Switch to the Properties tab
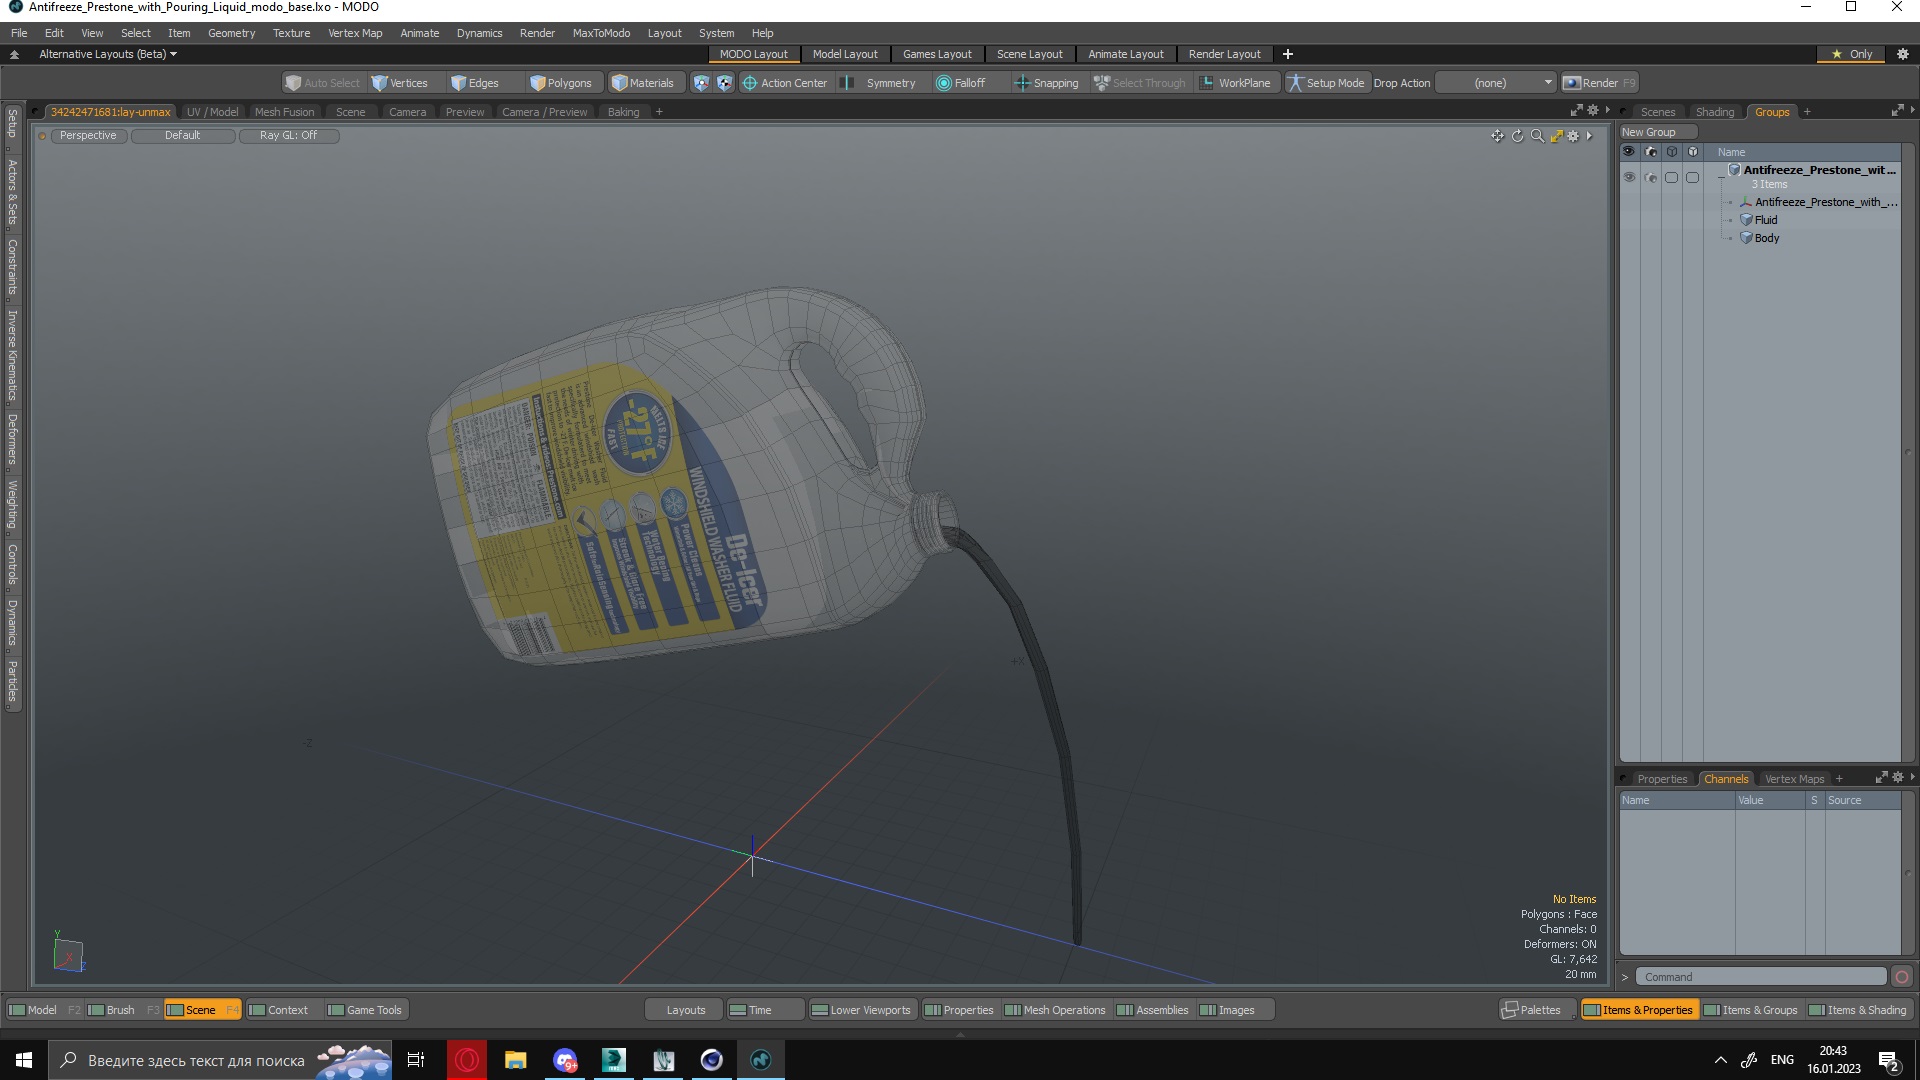This screenshot has height=1080, width=1920. pos(1662,779)
